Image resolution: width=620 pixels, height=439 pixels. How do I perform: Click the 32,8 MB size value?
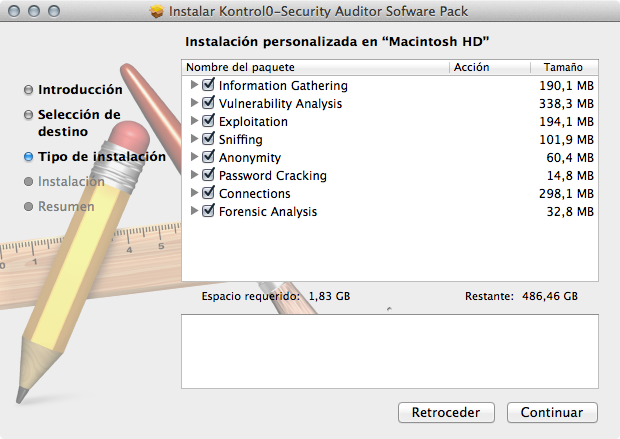570,212
